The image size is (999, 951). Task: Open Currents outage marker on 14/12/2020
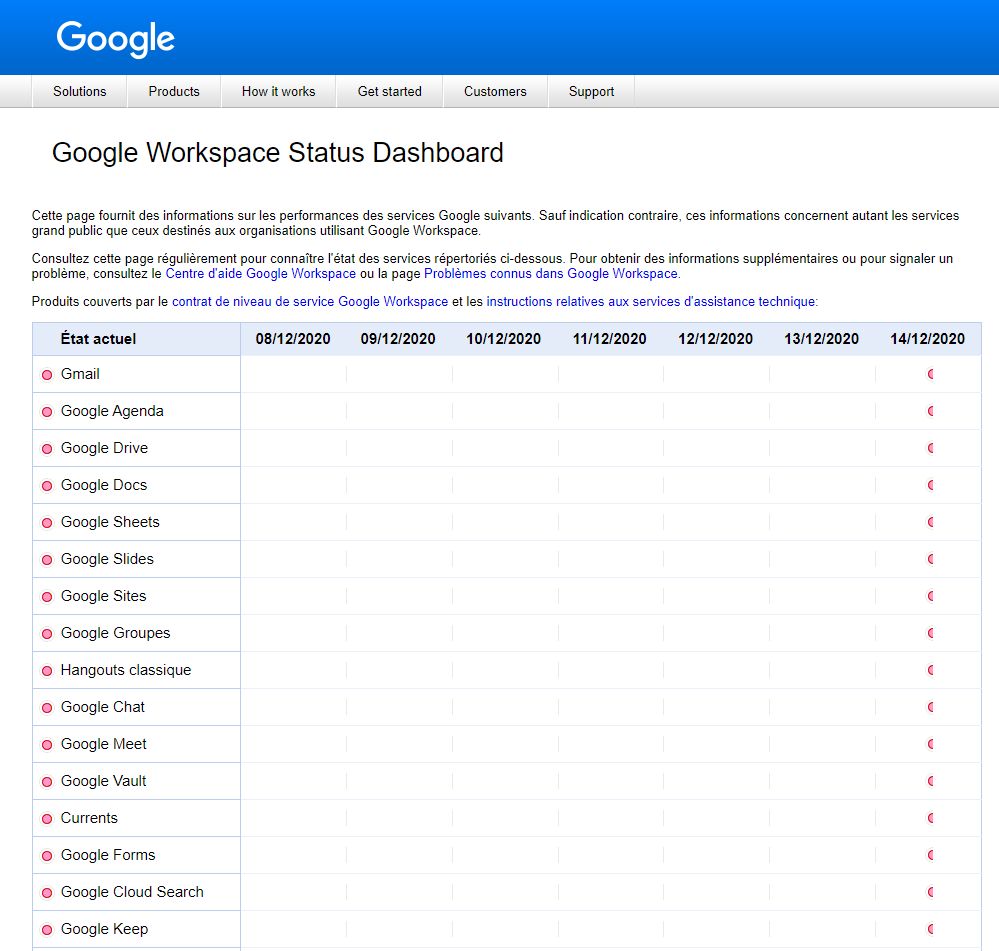tap(930, 817)
